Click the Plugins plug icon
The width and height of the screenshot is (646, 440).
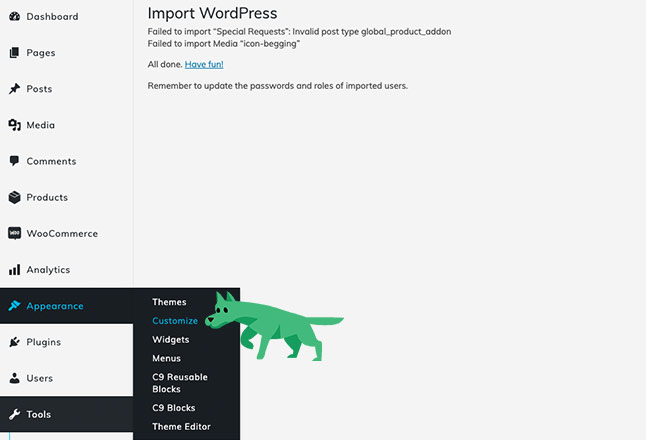click(14, 342)
